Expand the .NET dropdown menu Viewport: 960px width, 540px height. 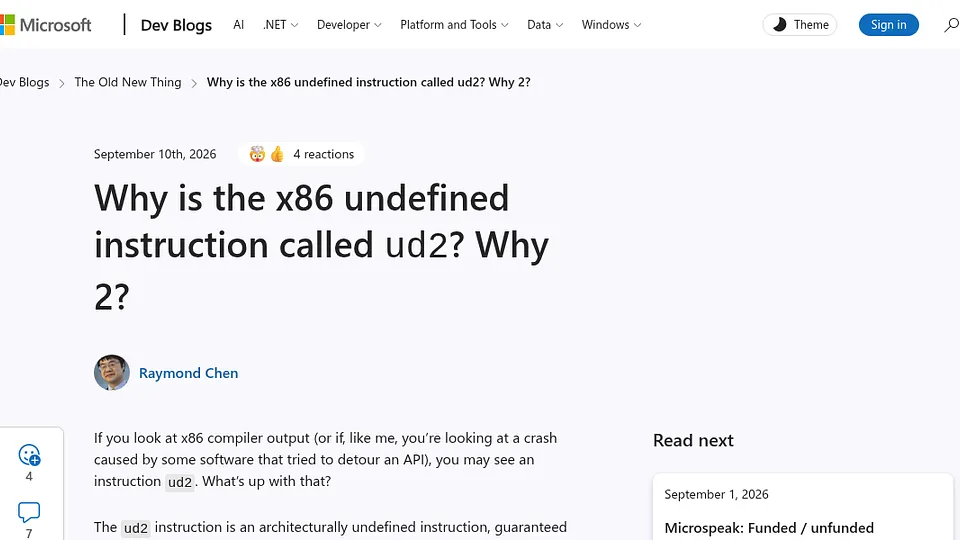(x=280, y=24)
